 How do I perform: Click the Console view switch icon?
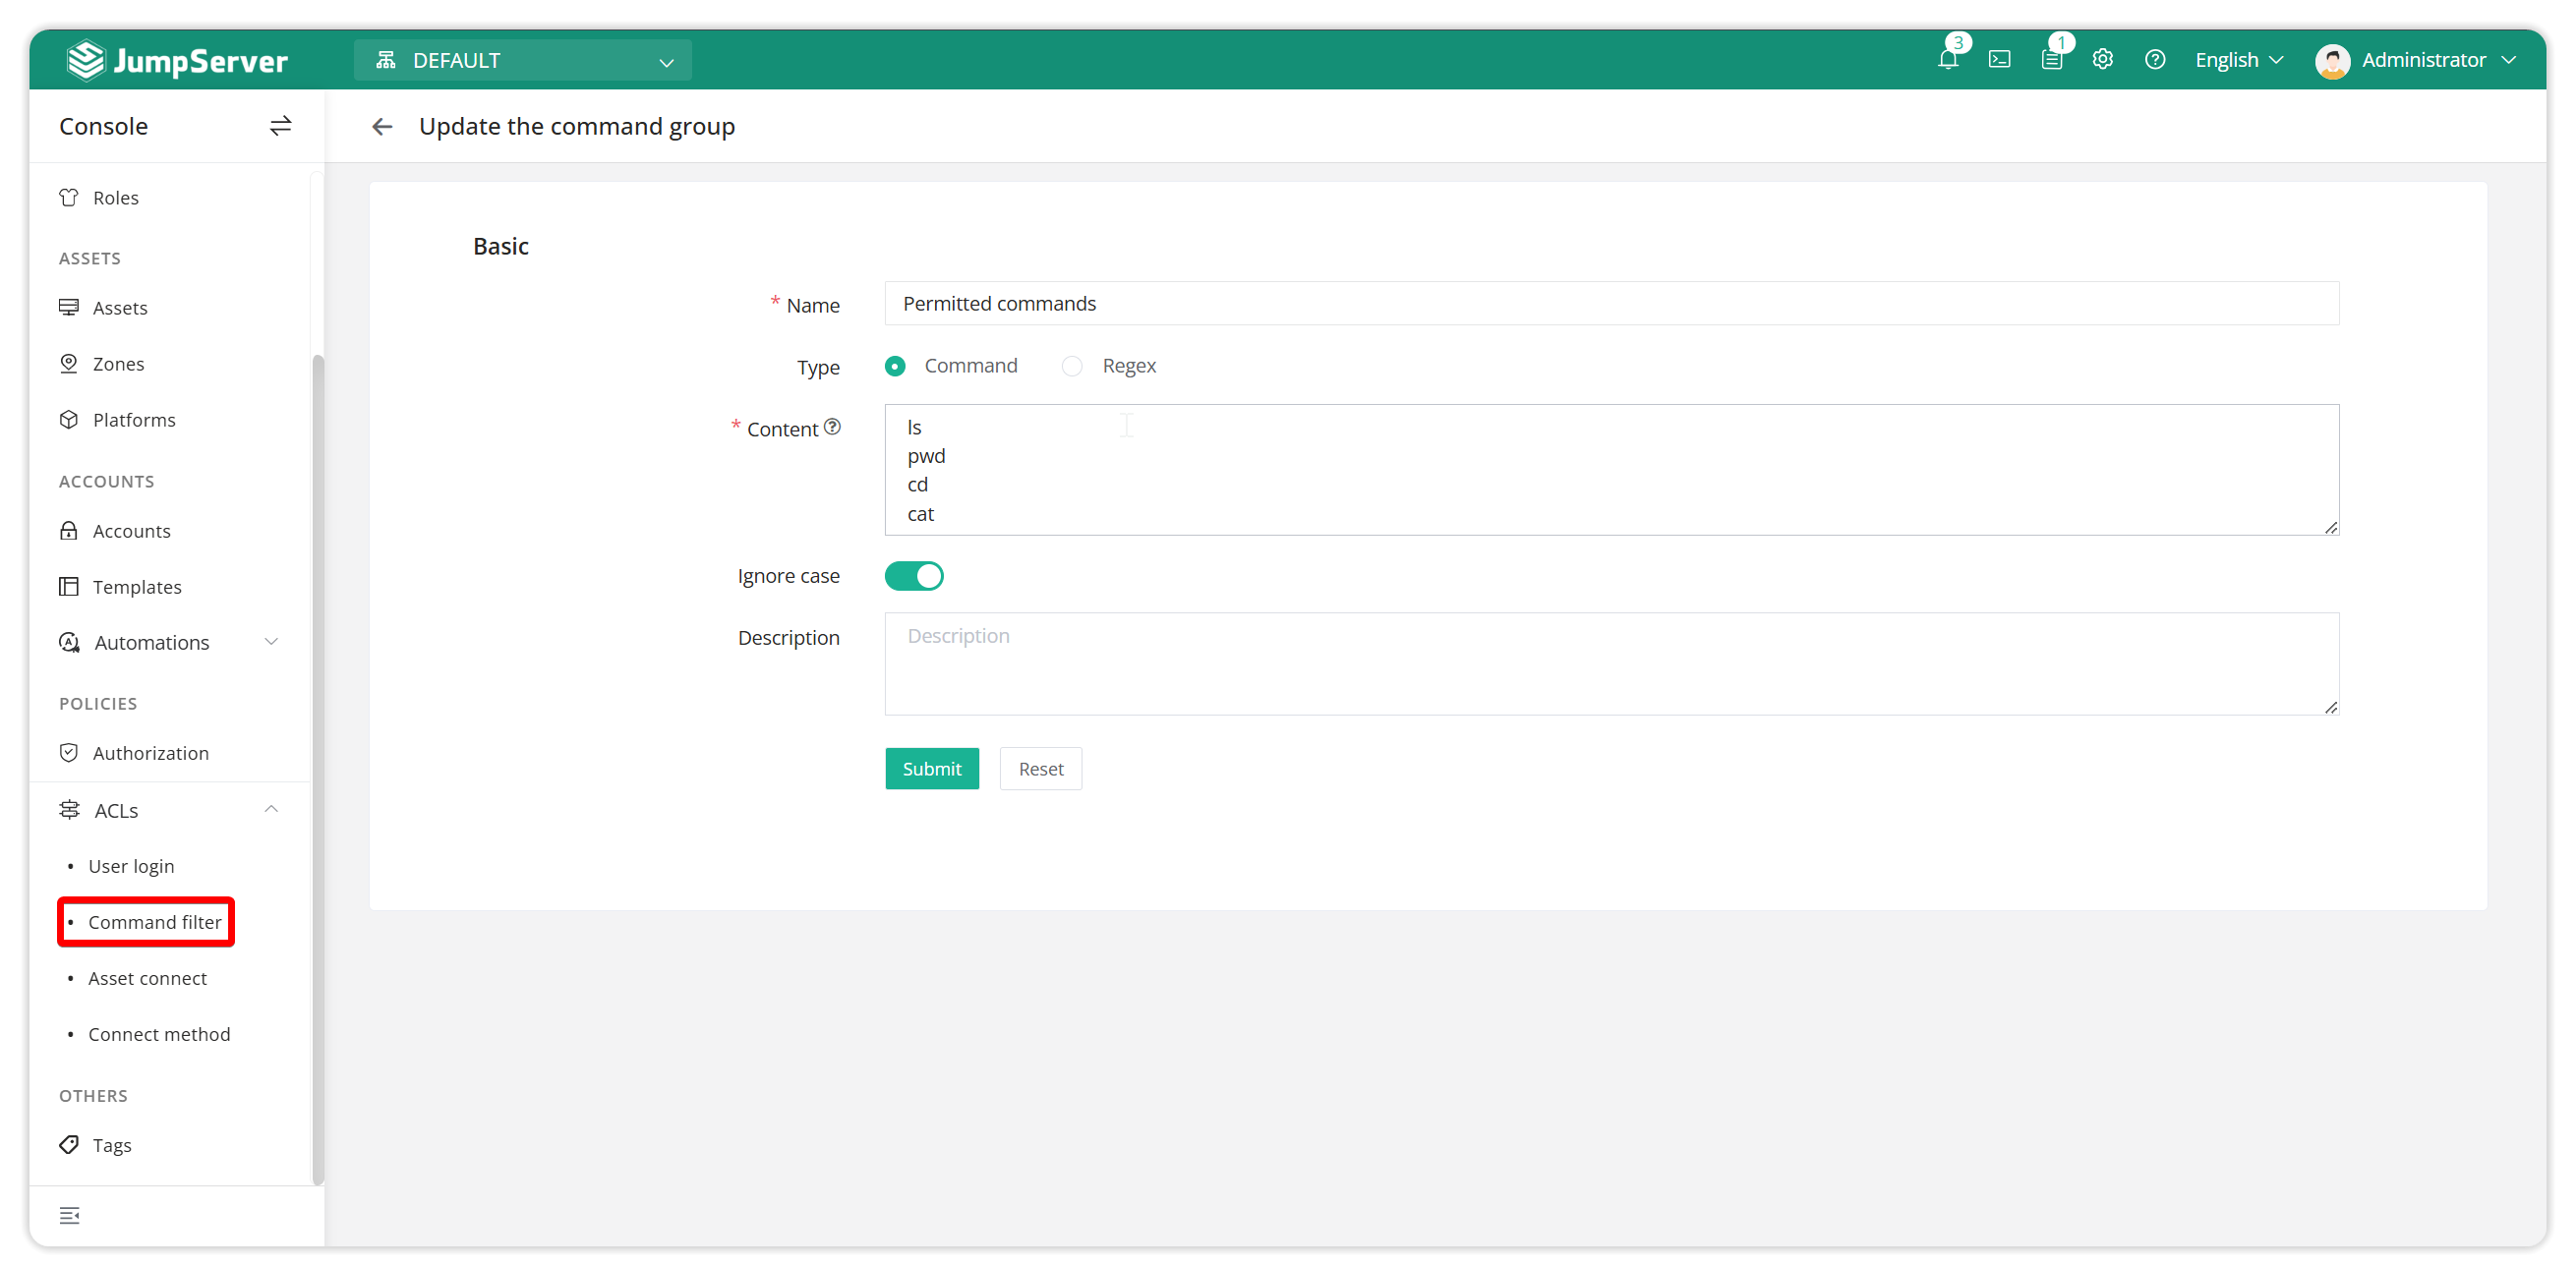point(280,126)
